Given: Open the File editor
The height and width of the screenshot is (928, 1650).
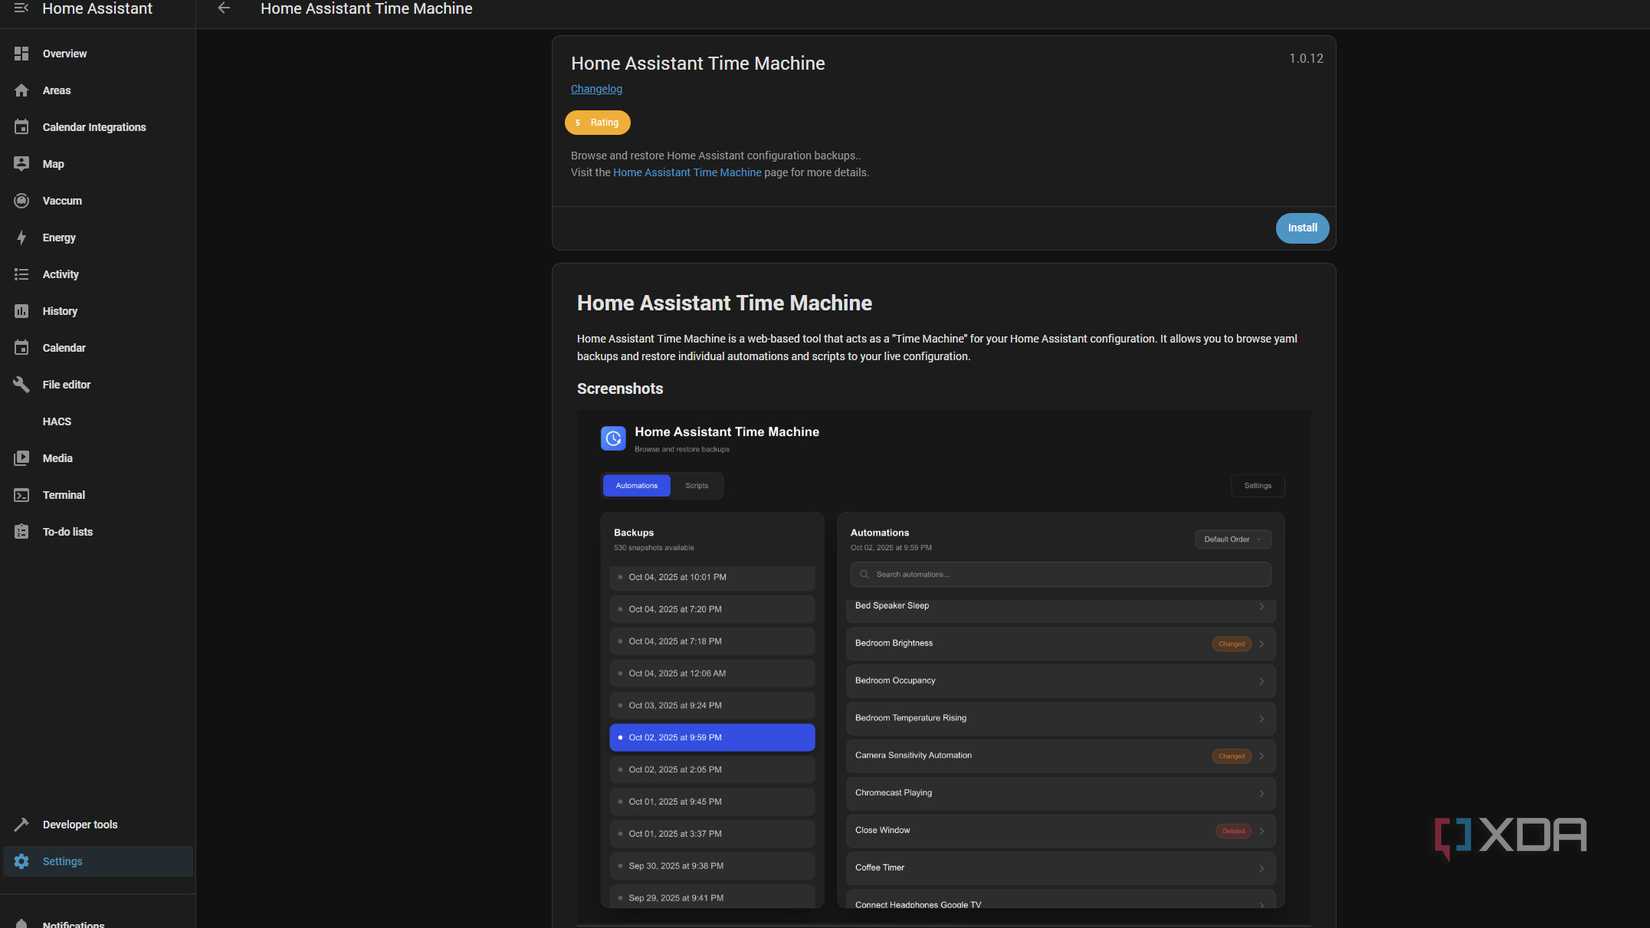Looking at the screenshot, I should (x=66, y=384).
